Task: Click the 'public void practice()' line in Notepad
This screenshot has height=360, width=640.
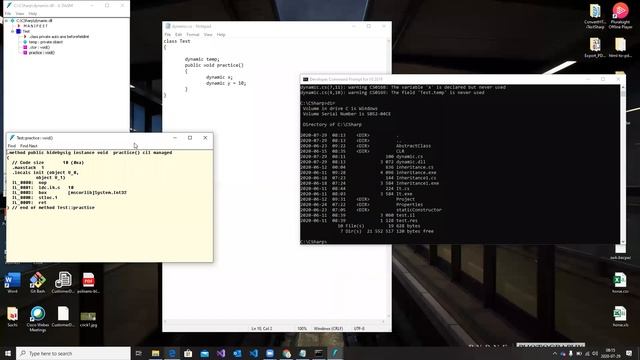Action: coord(214,65)
